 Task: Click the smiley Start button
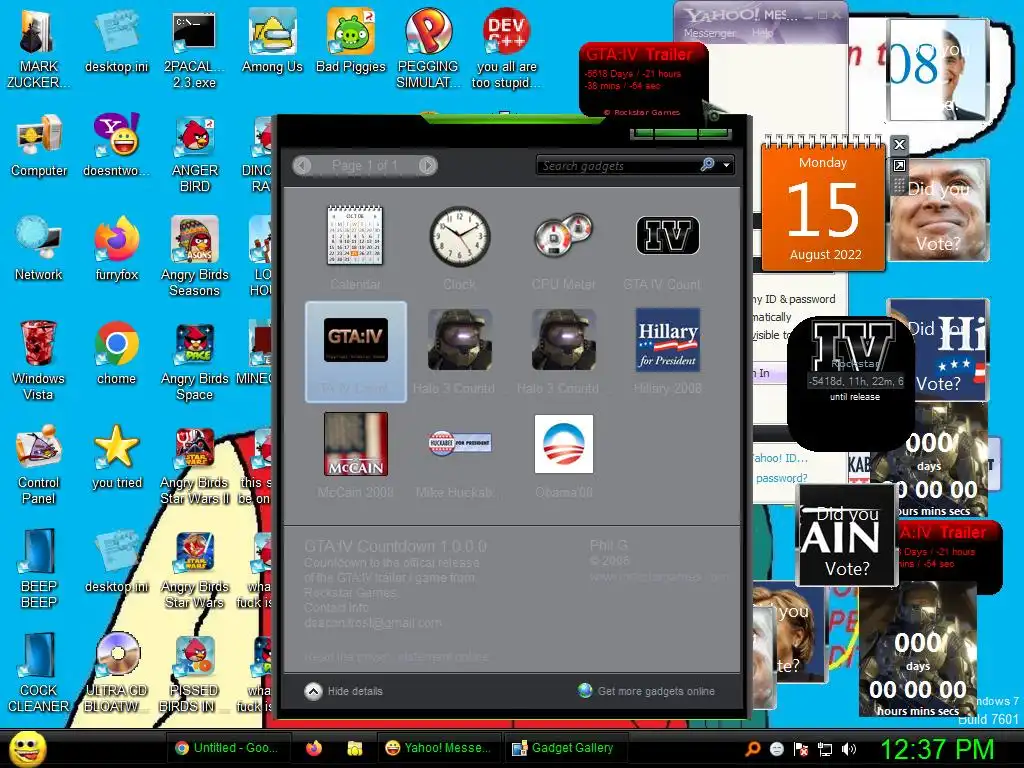27,748
